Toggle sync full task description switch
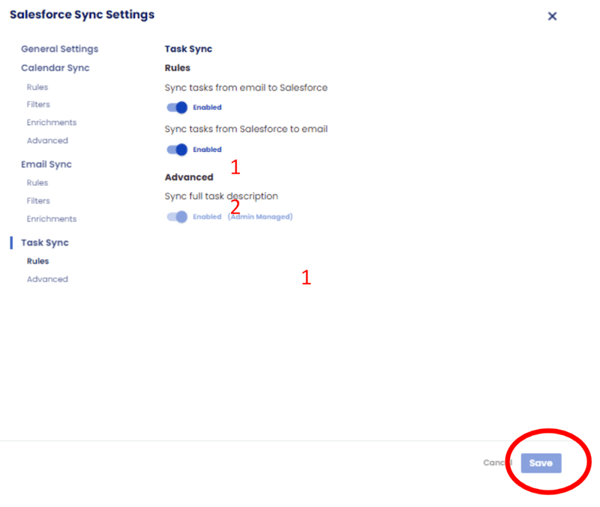600x507 pixels. point(177,217)
